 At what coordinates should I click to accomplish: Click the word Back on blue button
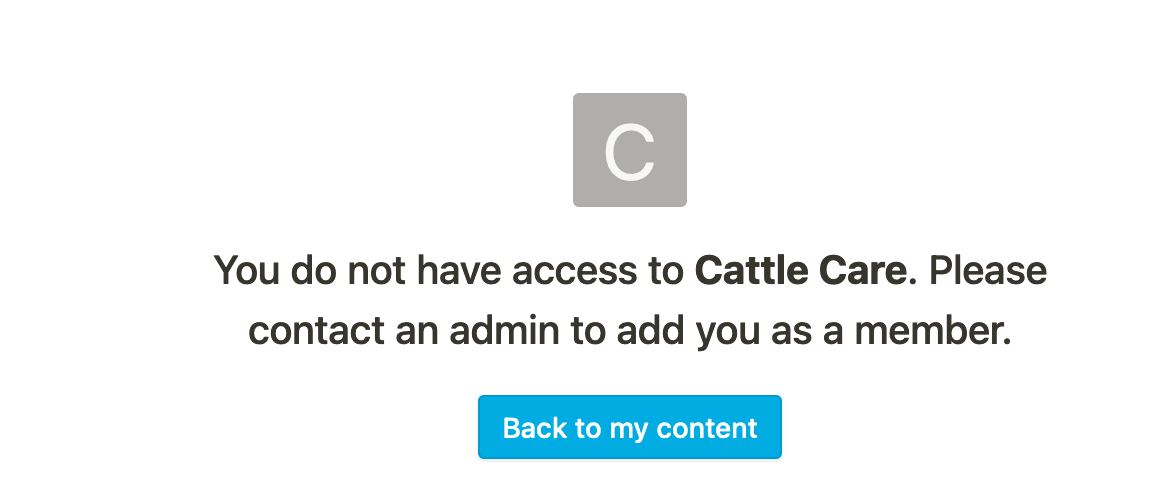534,427
